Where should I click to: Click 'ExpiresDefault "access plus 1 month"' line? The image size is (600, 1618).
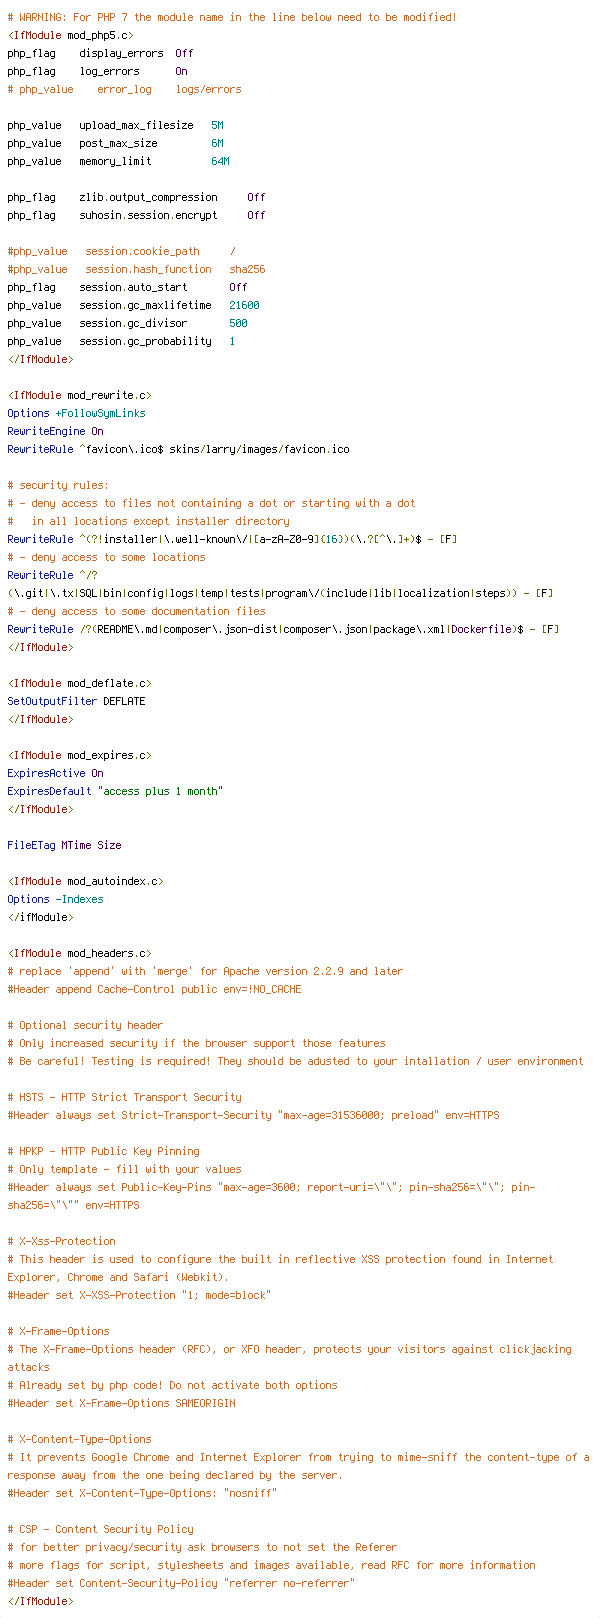coord(115,791)
